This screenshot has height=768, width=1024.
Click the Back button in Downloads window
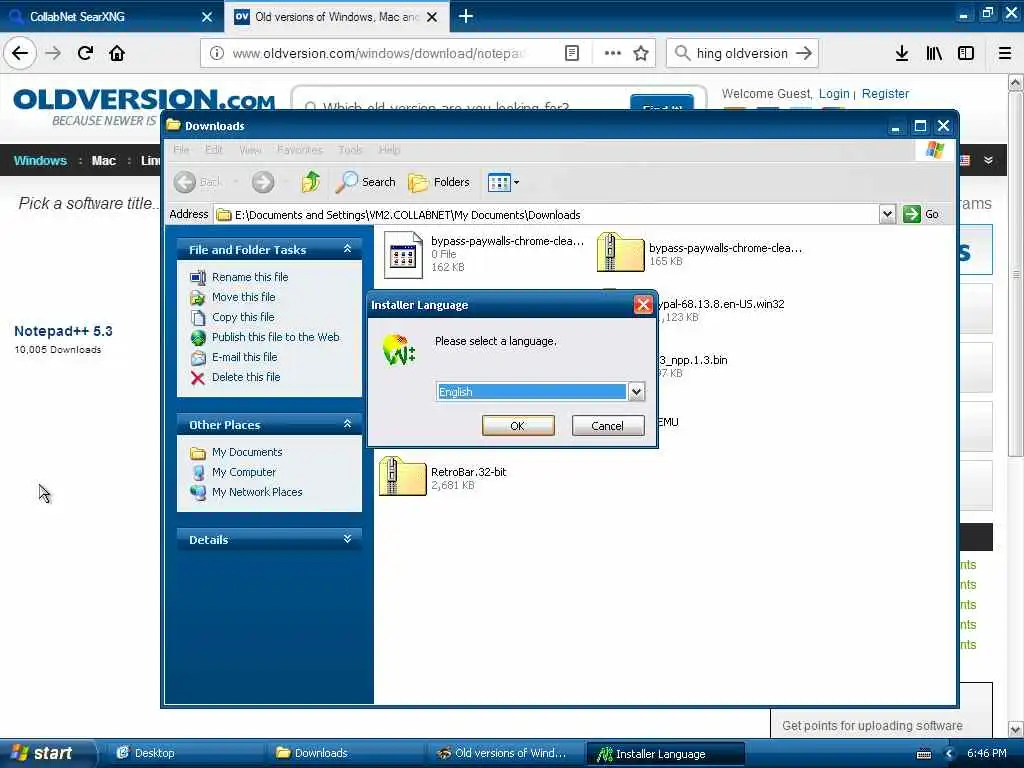(198, 182)
